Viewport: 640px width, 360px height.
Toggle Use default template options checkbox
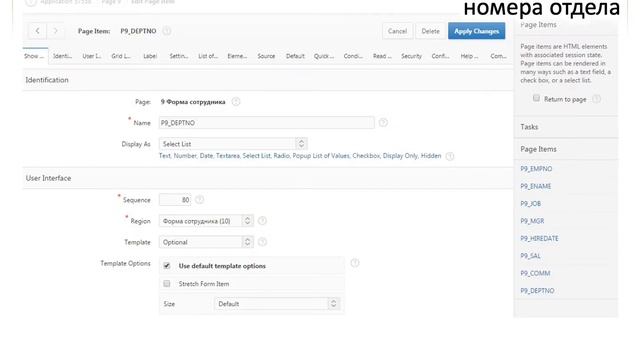167,266
